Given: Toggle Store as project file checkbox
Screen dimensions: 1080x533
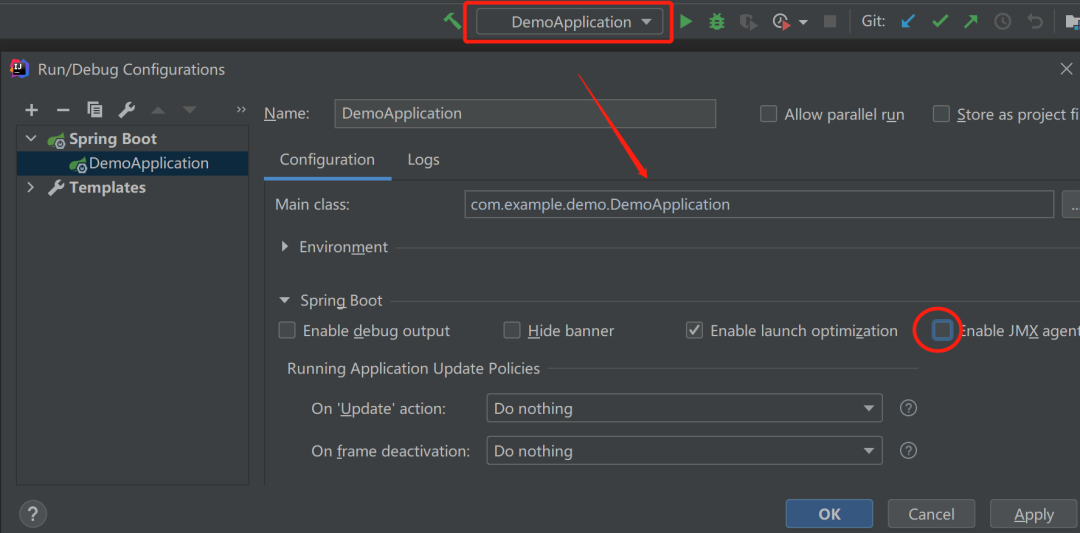Looking at the screenshot, I should (x=941, y=114).
